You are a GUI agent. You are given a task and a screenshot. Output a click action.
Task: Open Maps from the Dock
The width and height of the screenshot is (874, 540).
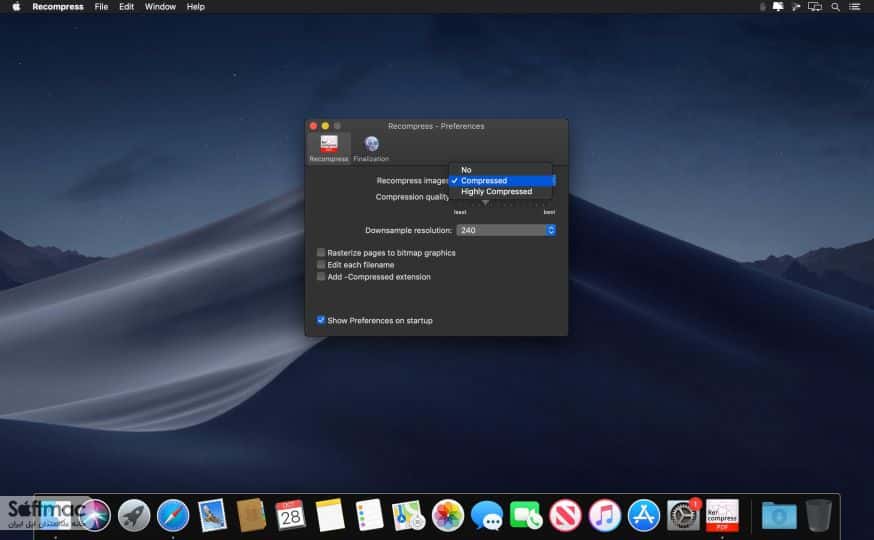click(409, 515)
